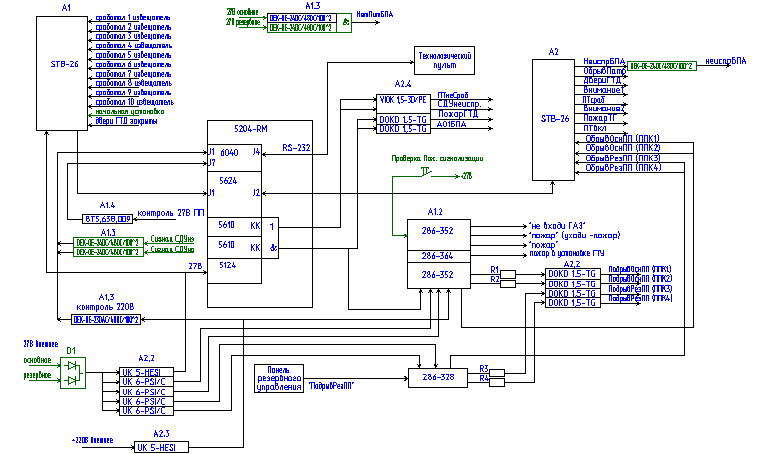Click the "НапПитБПА" output label
This screenshot has height=454, width=769.
coord(375,15)
